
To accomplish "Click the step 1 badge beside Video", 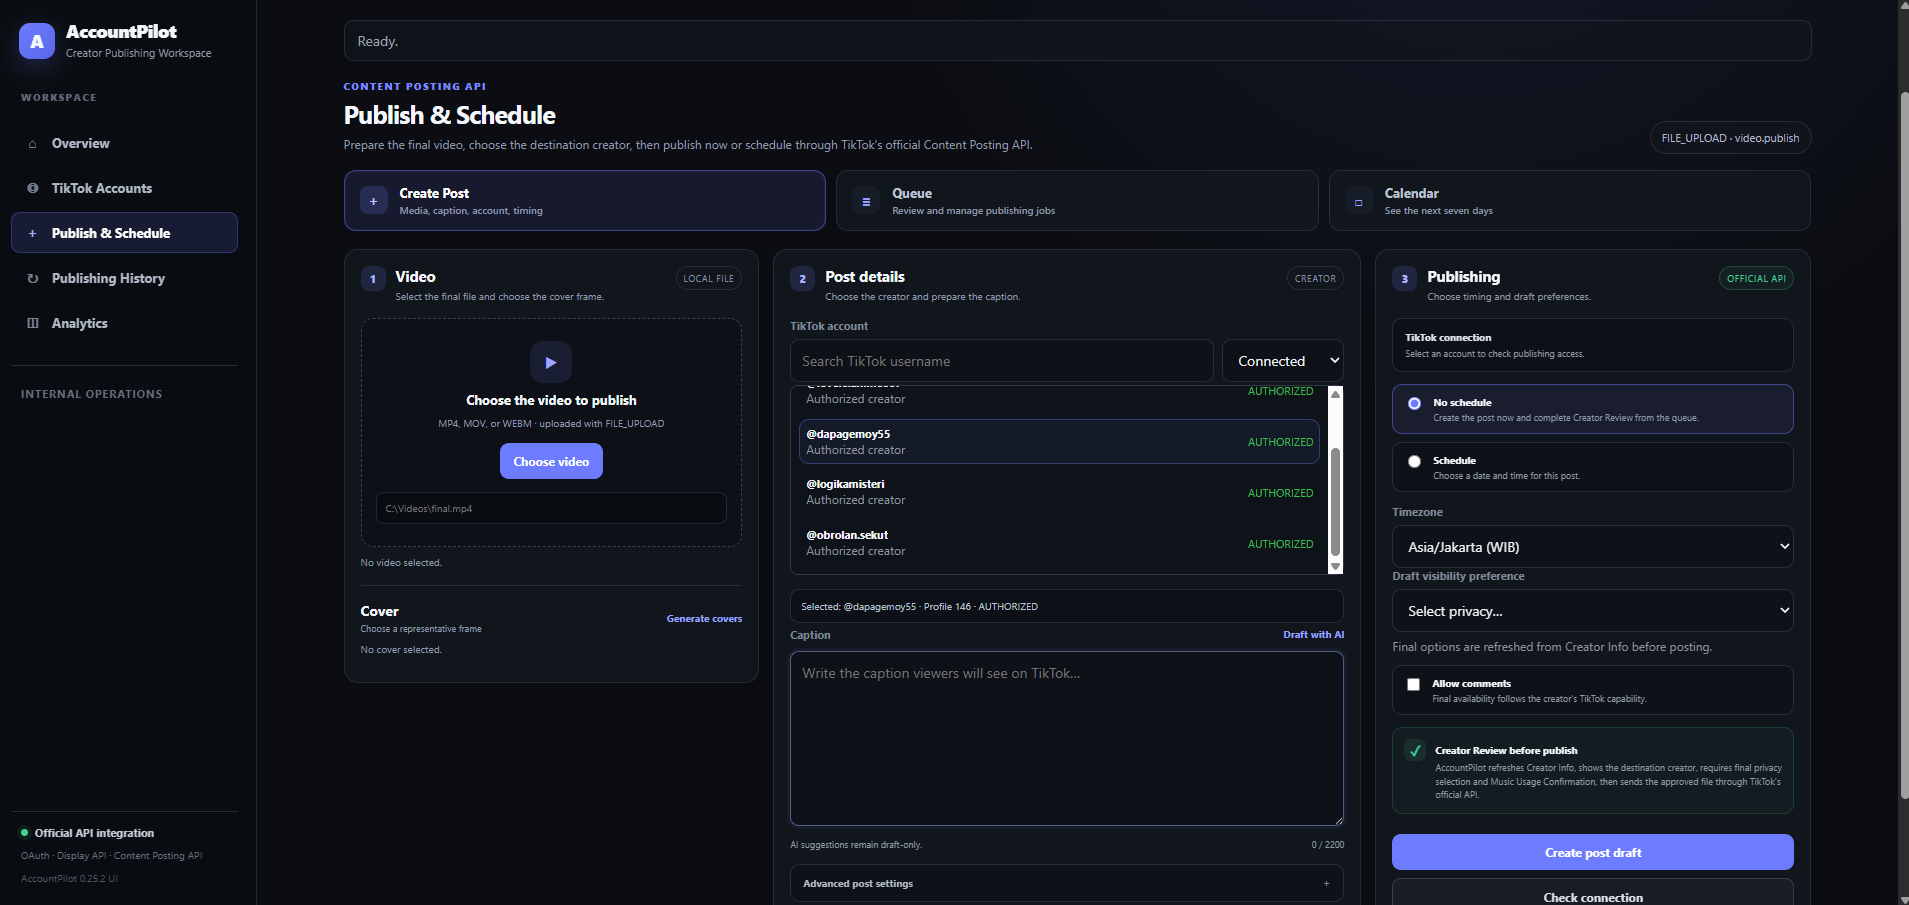I will click(373, 279).
